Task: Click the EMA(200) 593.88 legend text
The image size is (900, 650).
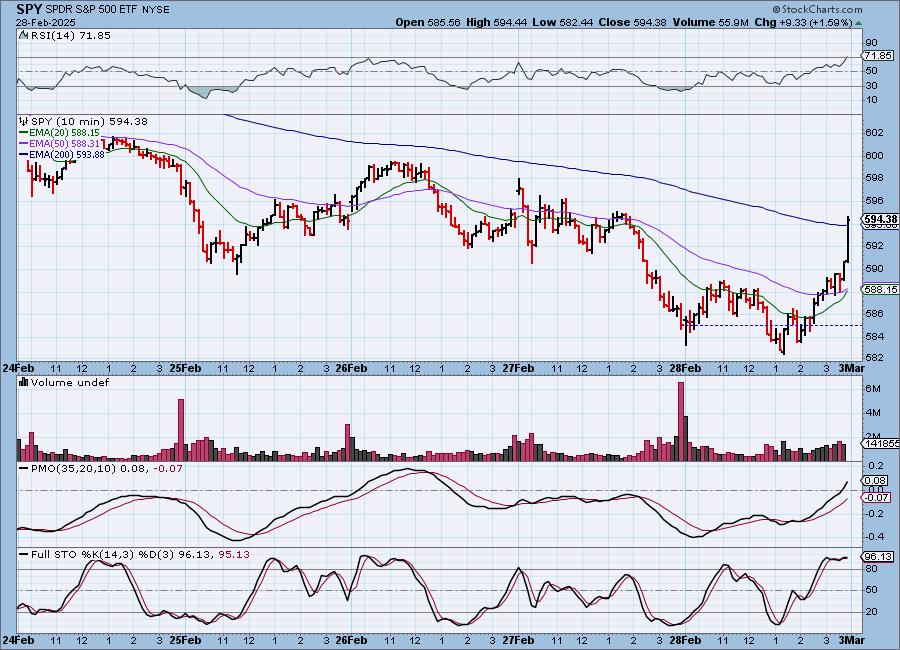Action: click(x=67, y=154)
